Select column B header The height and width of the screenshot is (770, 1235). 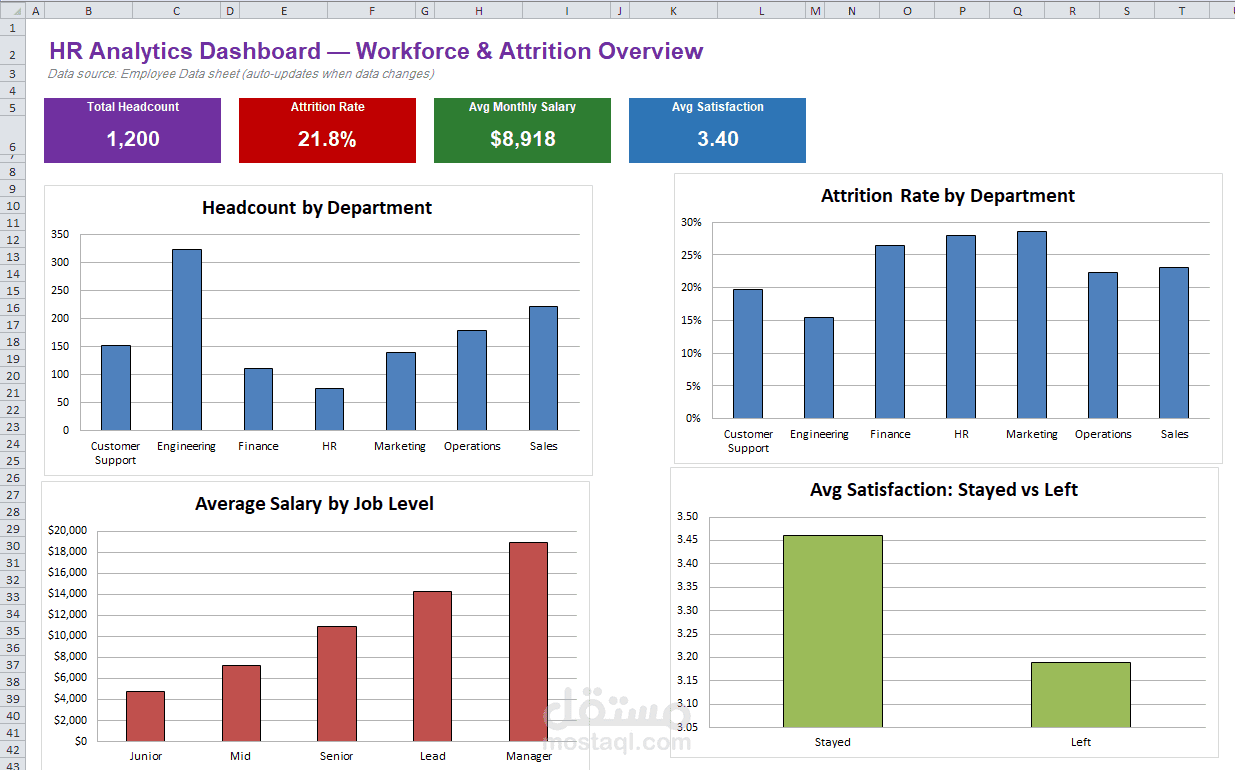click(x=89, y=11)
